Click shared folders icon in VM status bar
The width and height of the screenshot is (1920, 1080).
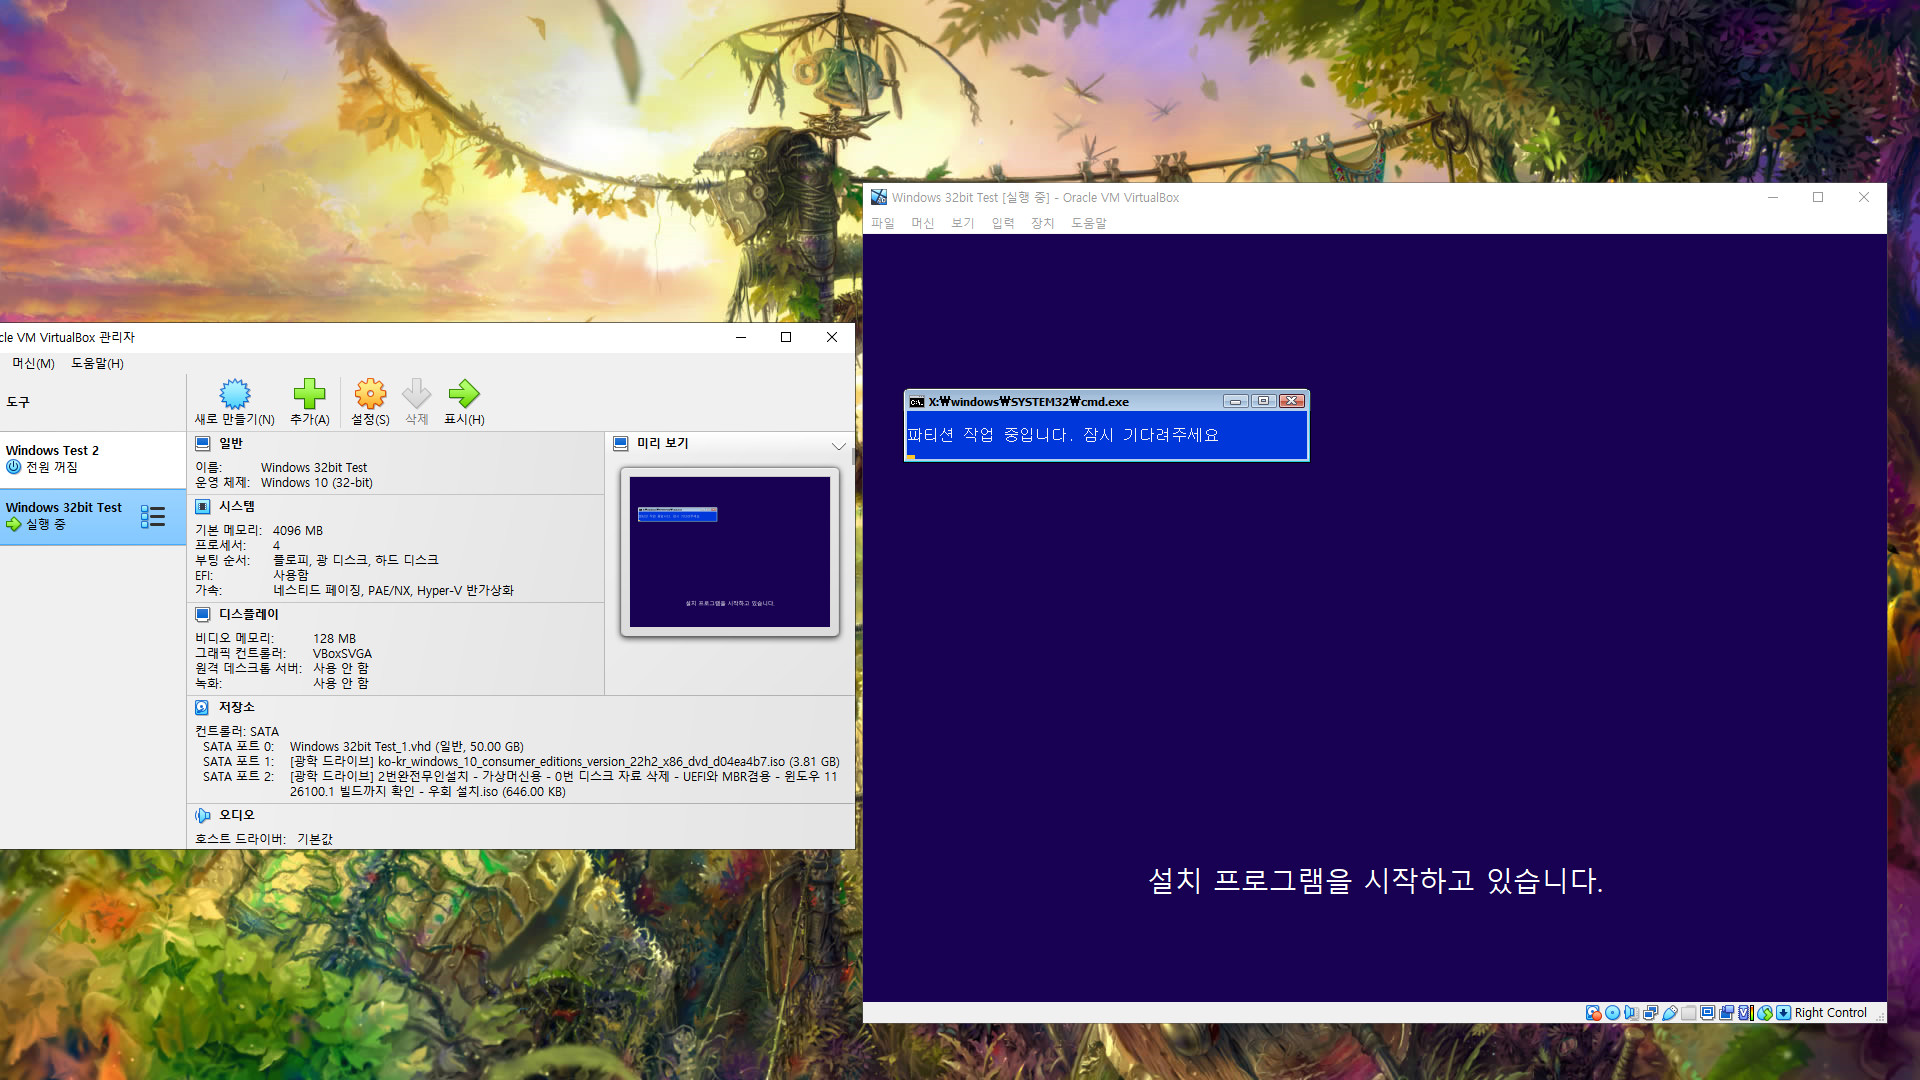[1689, 1013]
